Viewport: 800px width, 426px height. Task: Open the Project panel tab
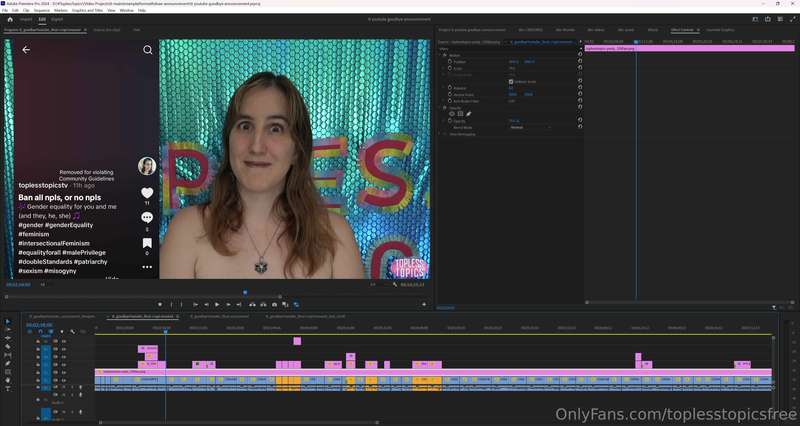pyautogui.click(x=472, y=30)
